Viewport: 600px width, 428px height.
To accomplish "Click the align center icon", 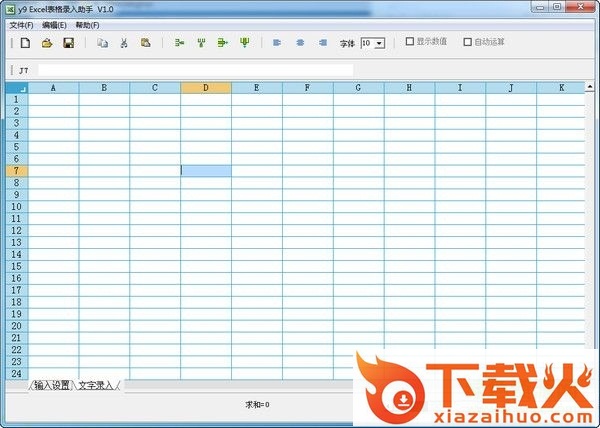I will 299,43.
